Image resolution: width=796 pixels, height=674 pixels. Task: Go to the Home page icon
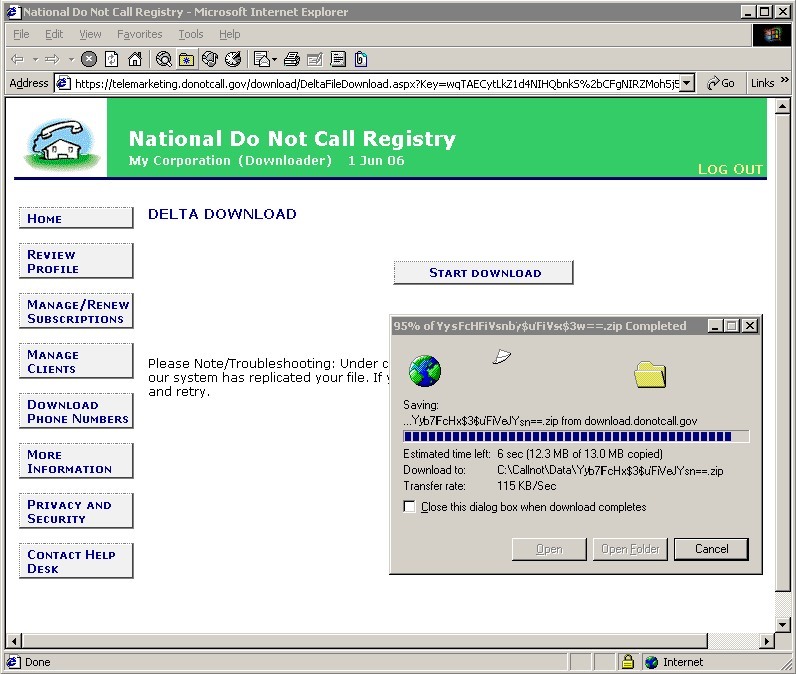click(135, 59)
